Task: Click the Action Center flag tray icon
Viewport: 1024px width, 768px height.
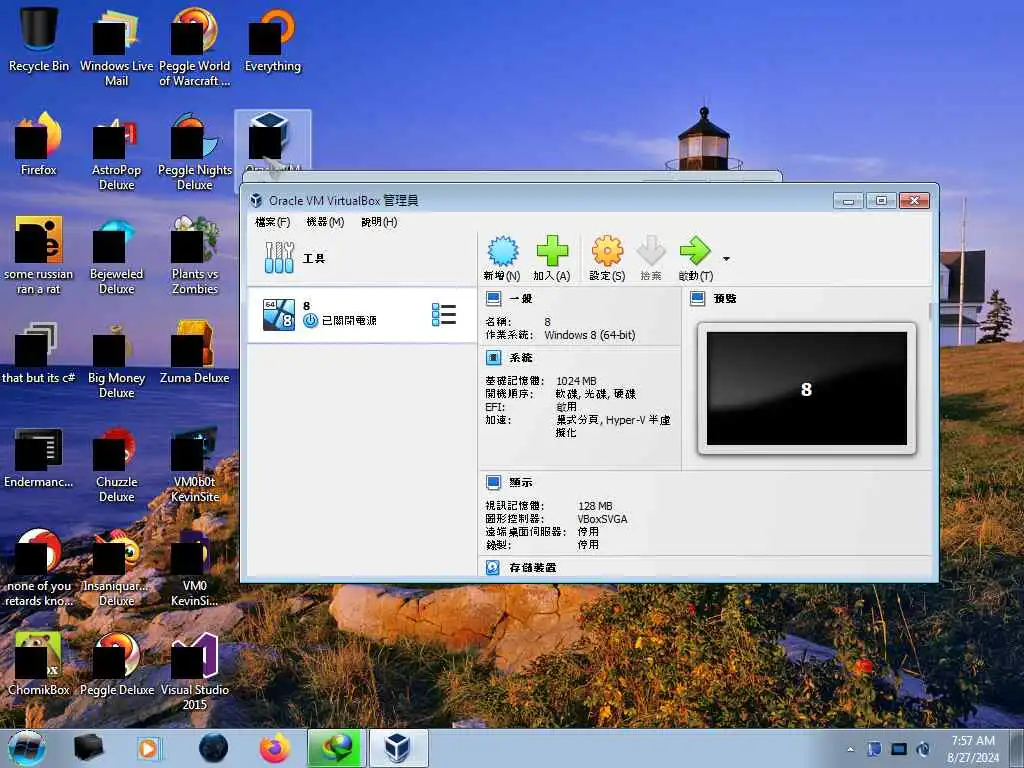Action: [x=874, y=749]
